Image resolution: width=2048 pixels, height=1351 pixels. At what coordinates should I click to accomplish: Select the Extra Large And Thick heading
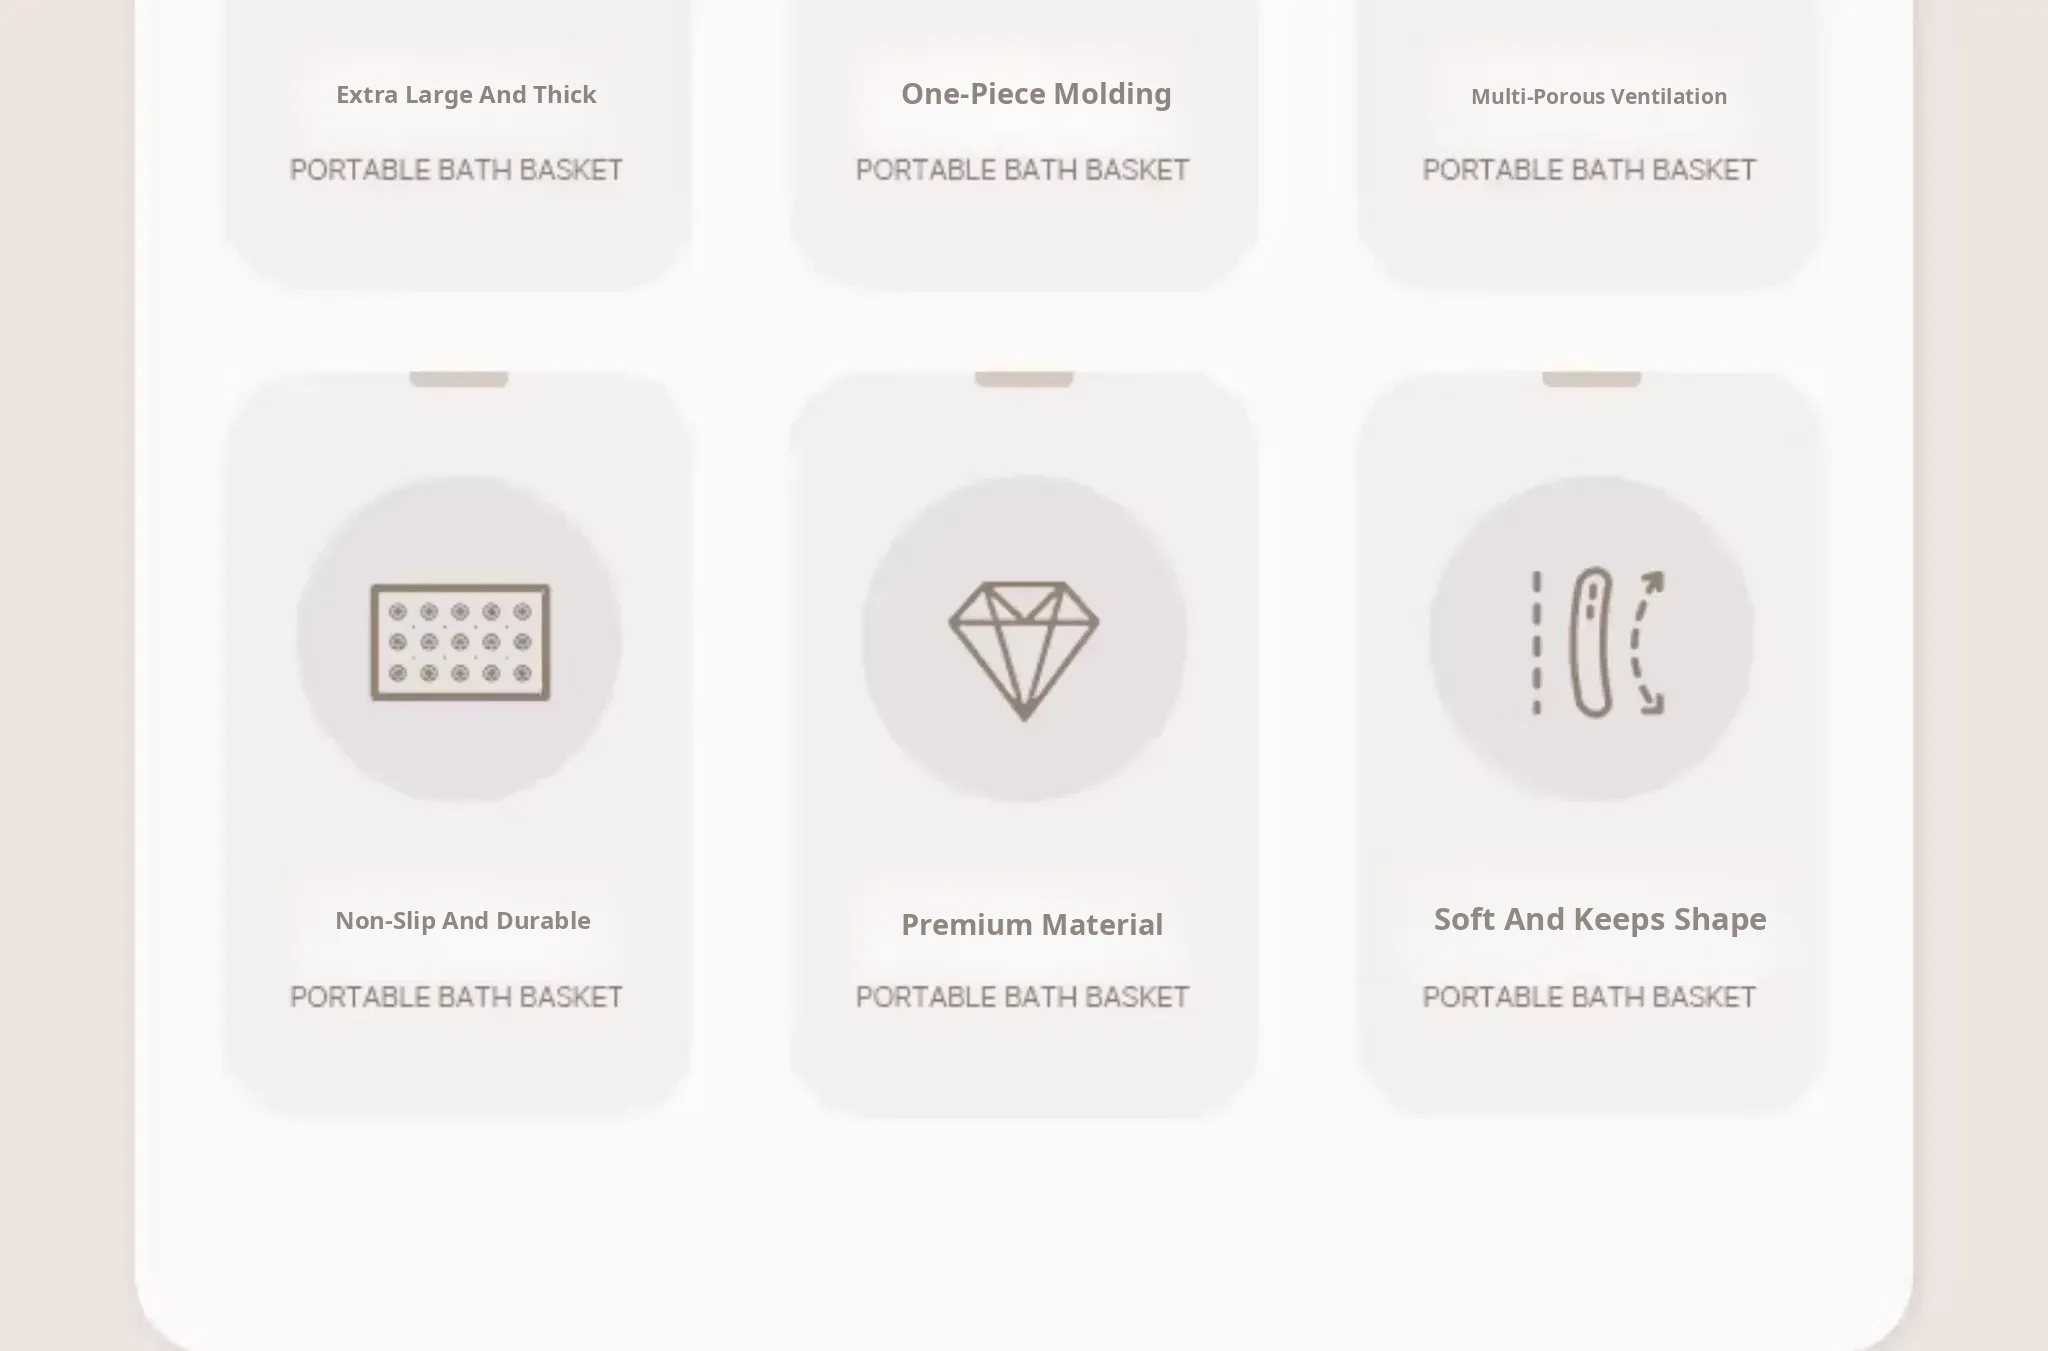pos(466,95)
